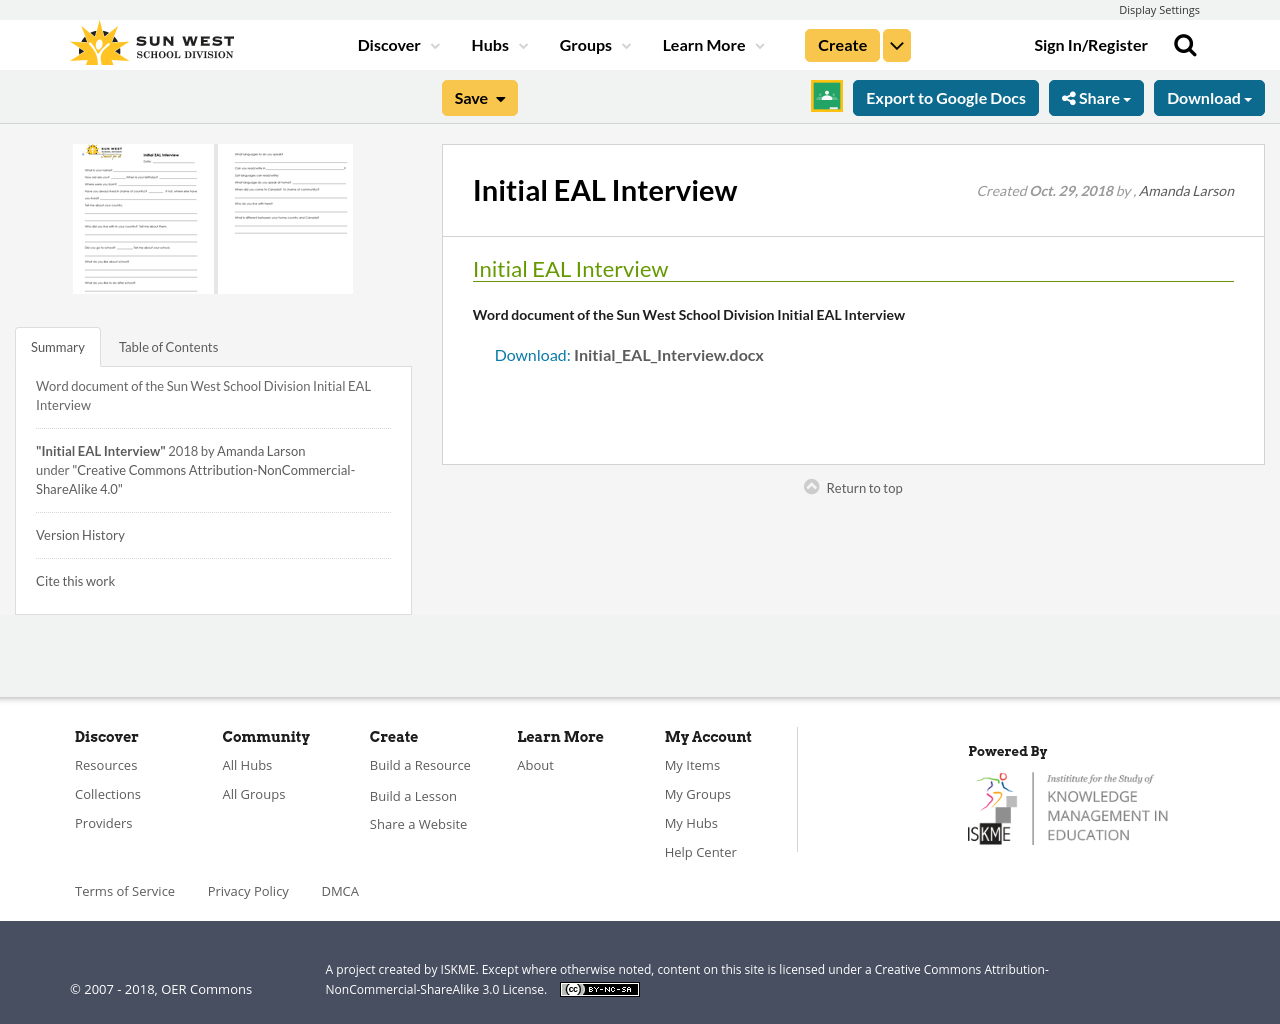Screen dimensions: 1280x1024
Task: Click the Creative Commons BY-NC-SA license badge
Action: point(599,988)
